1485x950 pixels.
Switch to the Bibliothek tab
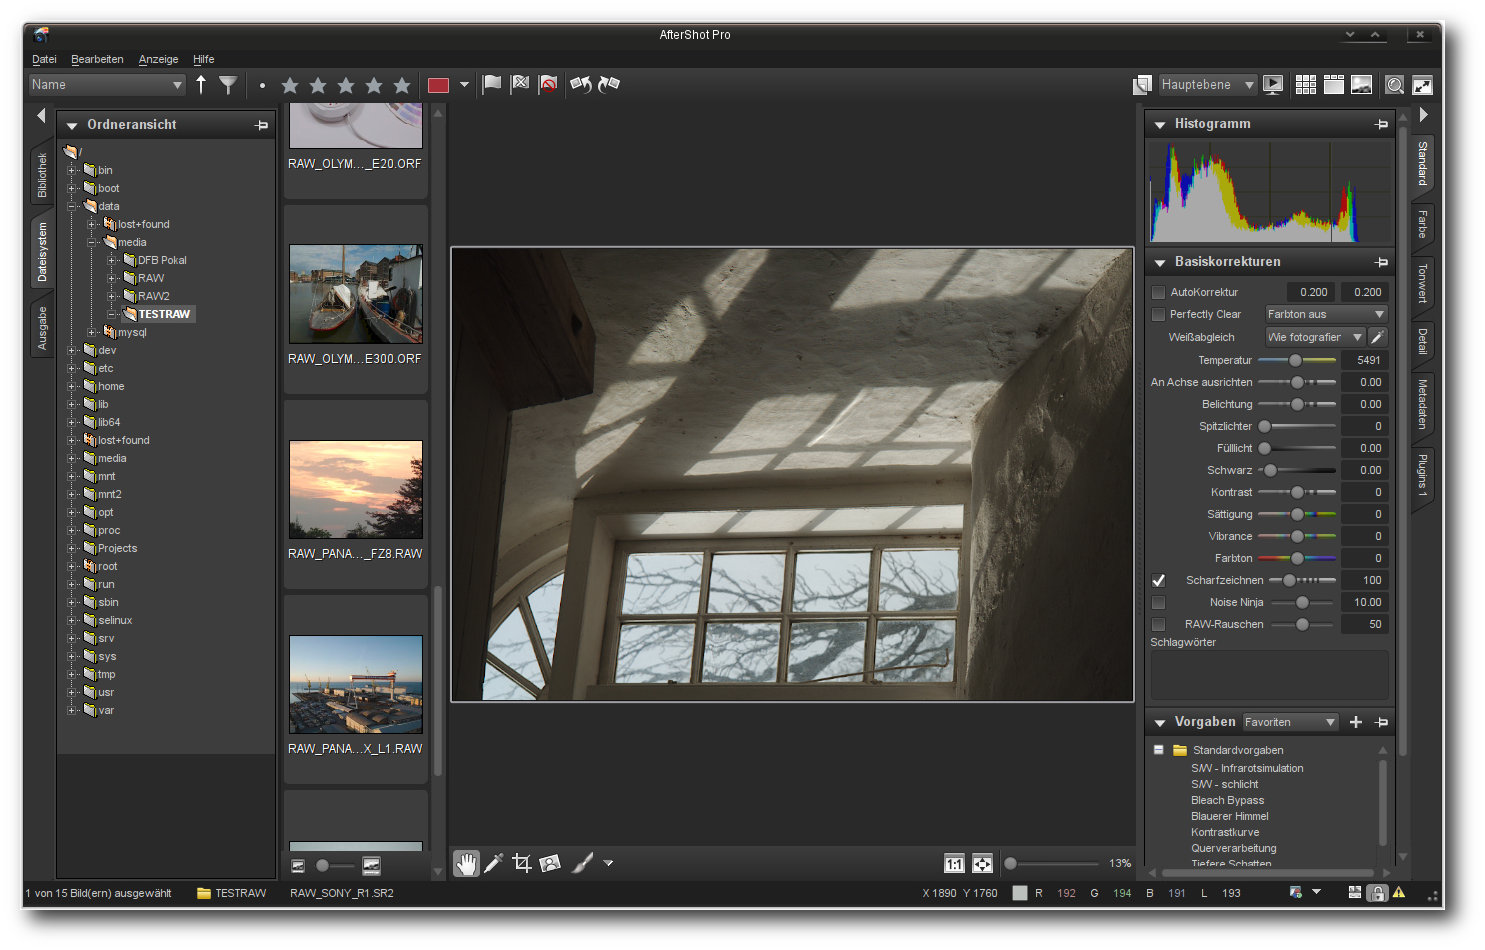point(42,175)
